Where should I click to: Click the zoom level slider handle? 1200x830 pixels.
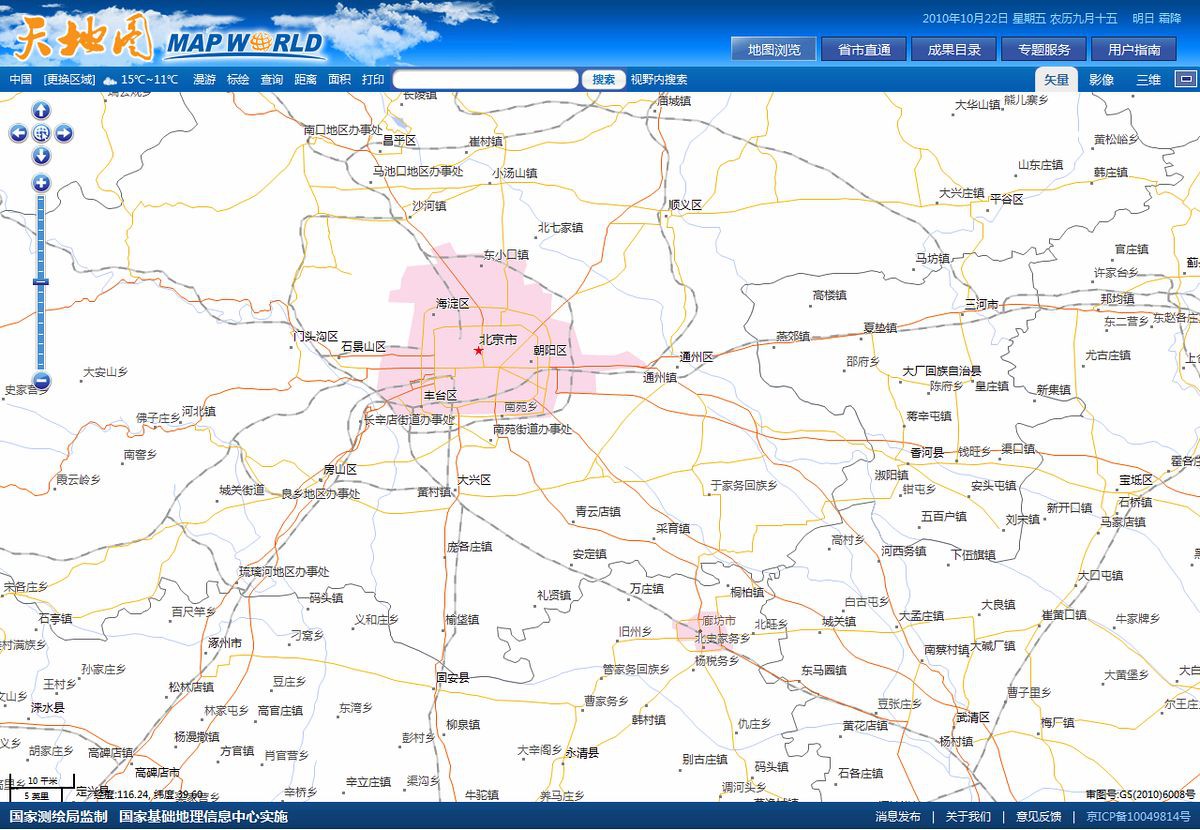point(41,282)
